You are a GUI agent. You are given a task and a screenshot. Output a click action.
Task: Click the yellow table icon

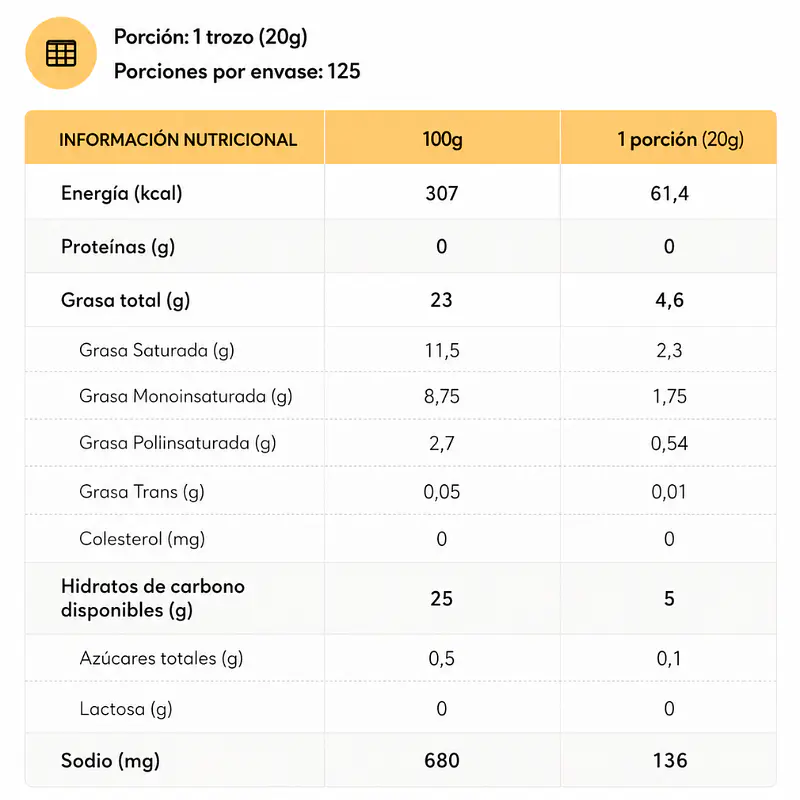pos(61,54)
